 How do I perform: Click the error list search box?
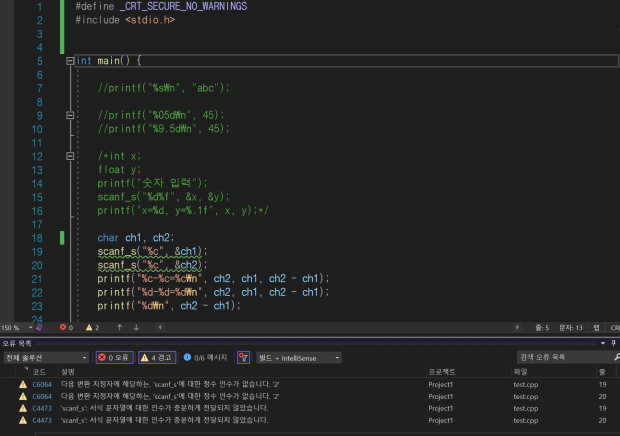[560, 357]
